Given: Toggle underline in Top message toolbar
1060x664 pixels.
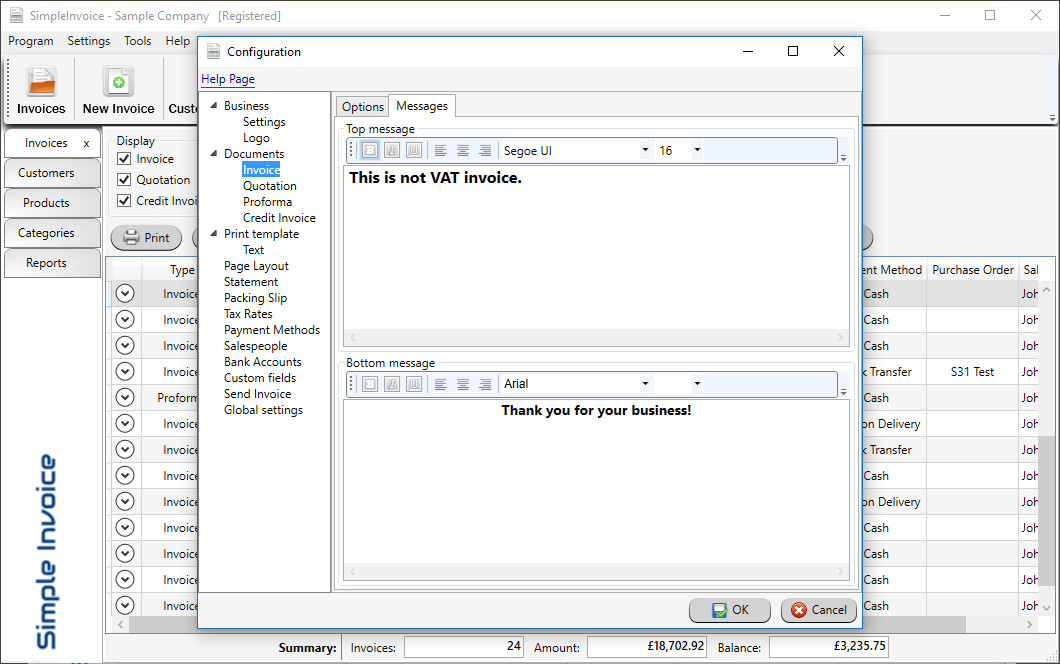Looking at the screenshot, I should [x=413, y=151].
